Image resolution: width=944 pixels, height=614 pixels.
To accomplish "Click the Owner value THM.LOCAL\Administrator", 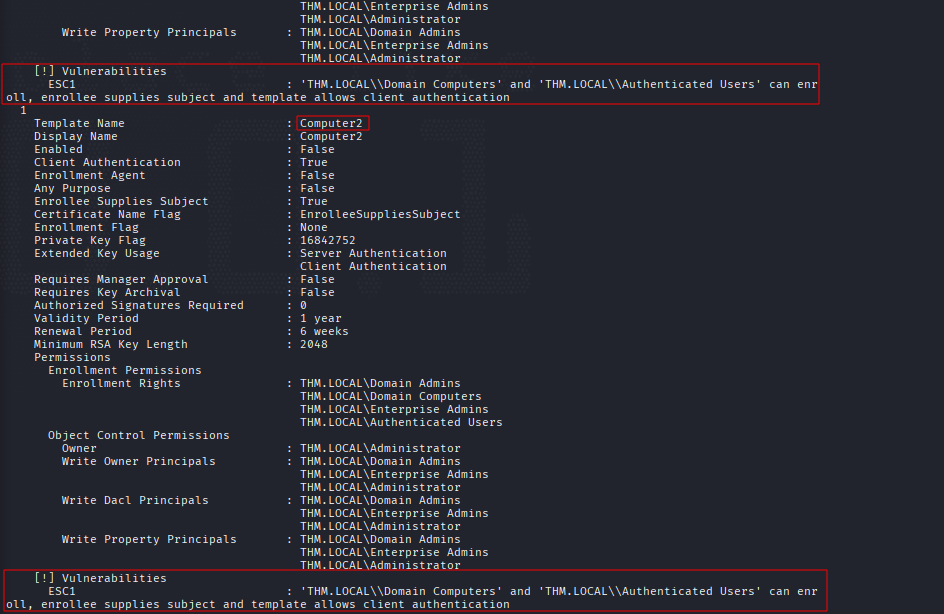I will pyautogui.click(x=380, y=448).
